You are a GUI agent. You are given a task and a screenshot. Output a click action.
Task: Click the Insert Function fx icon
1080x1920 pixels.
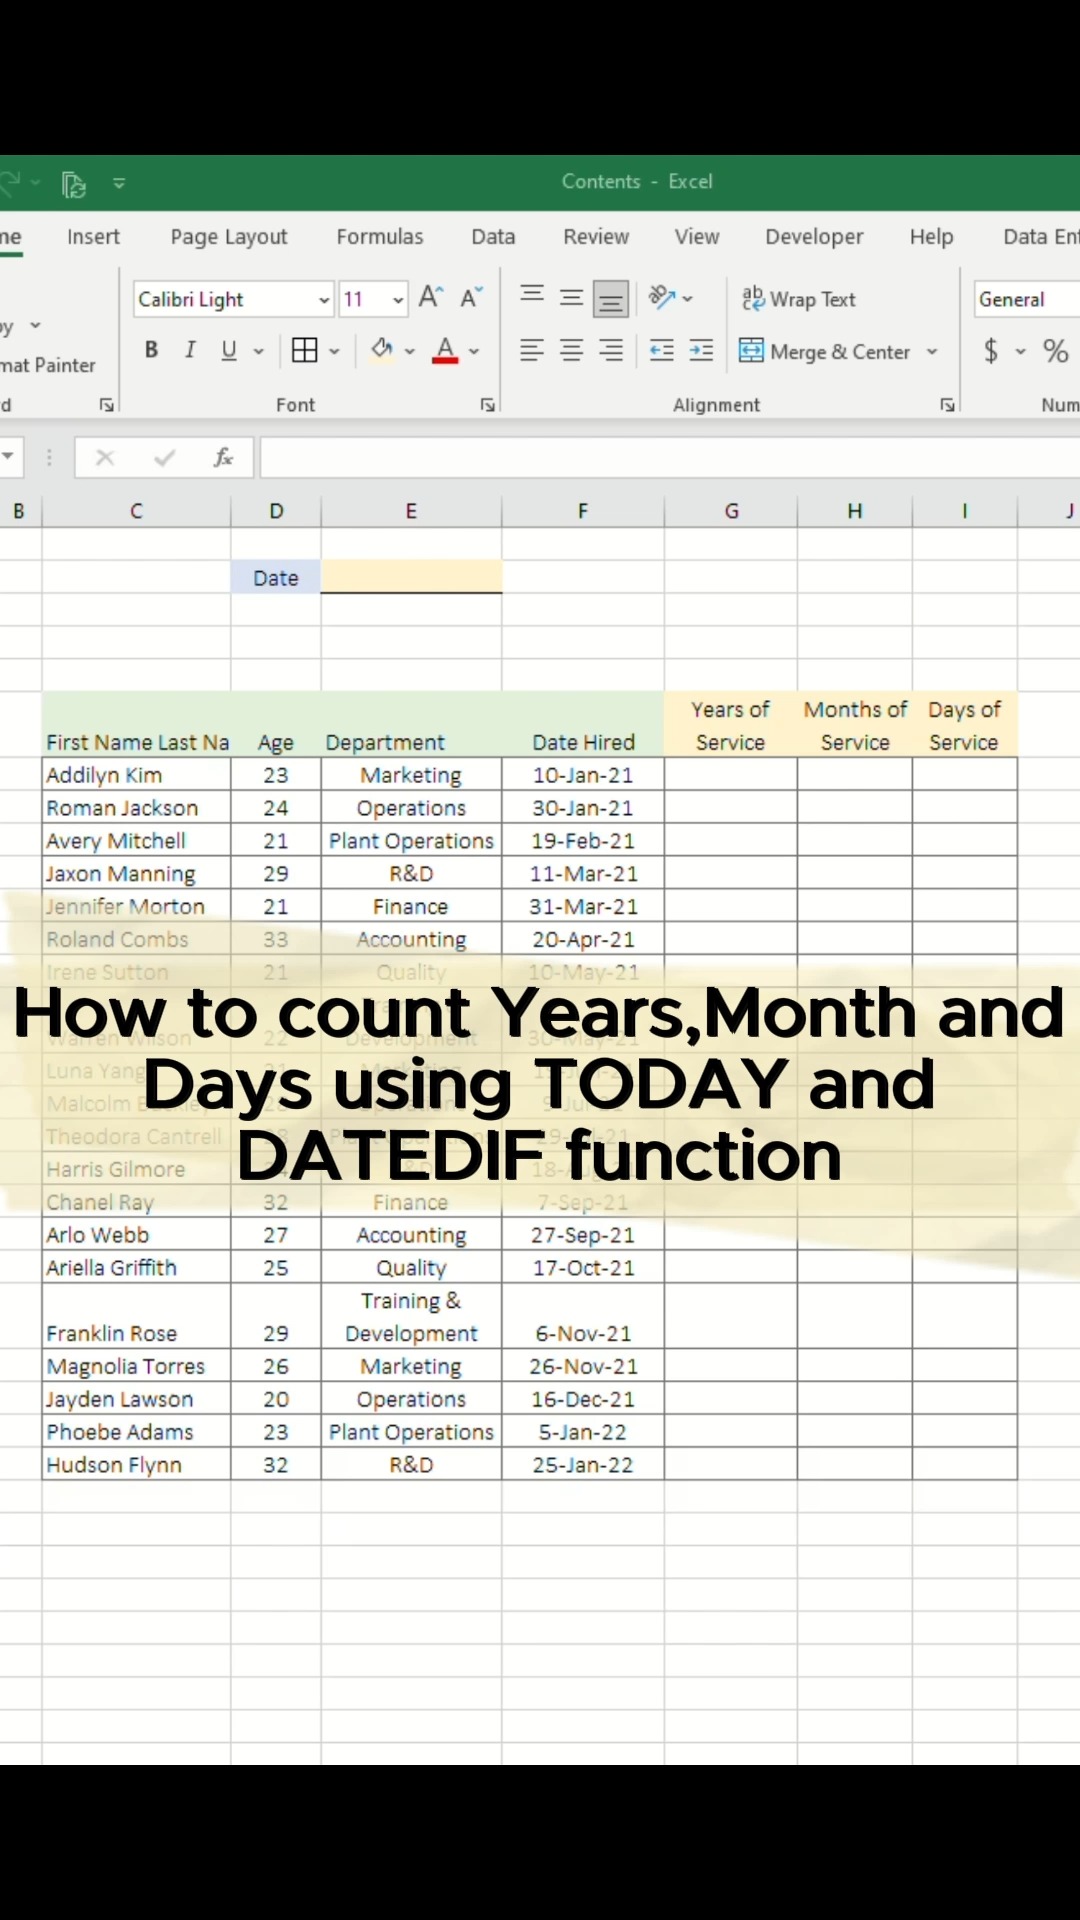tap(223, 458)
